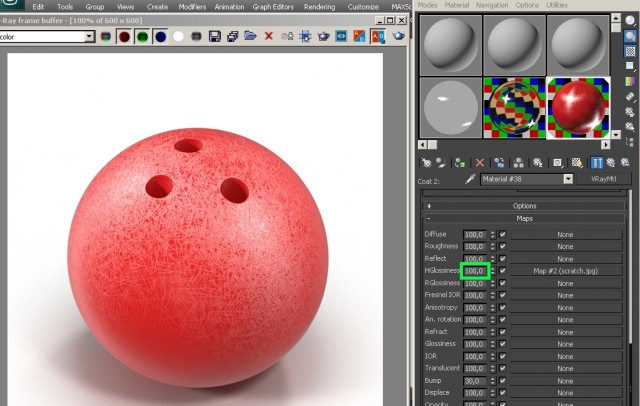Open Material Editor Utilities menu

557,5
